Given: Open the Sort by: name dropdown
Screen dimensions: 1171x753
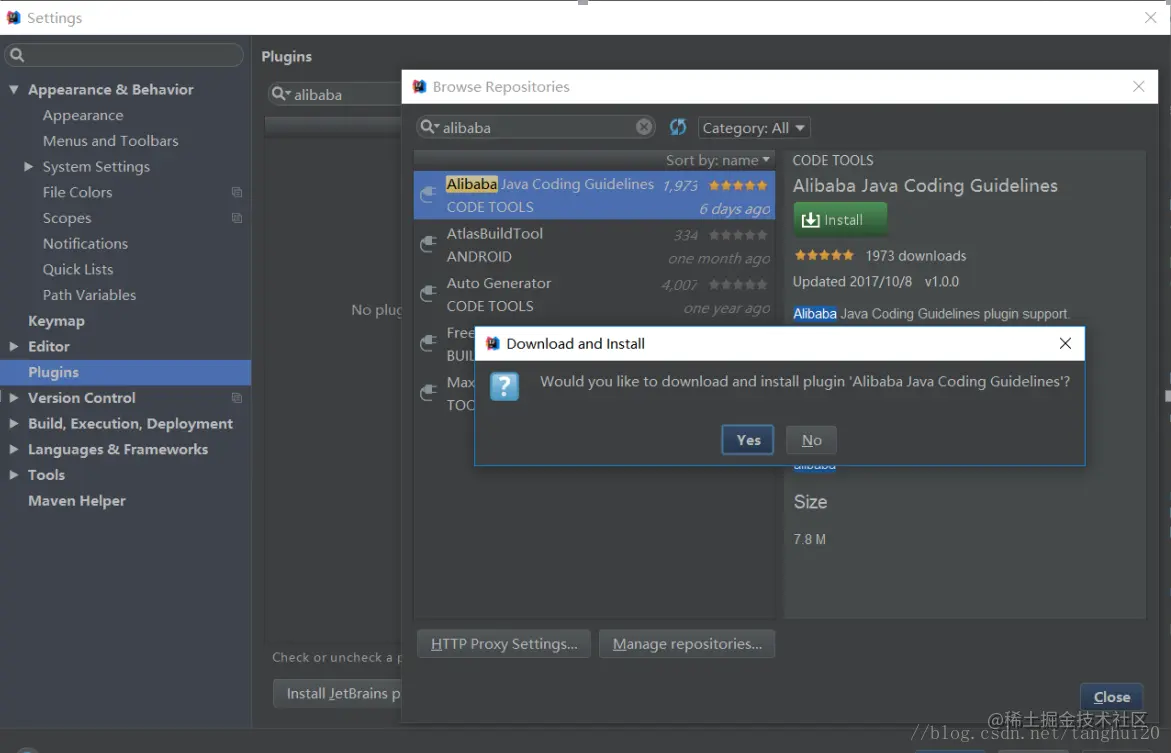Looking at the screenshot, I should coord(718,160).
